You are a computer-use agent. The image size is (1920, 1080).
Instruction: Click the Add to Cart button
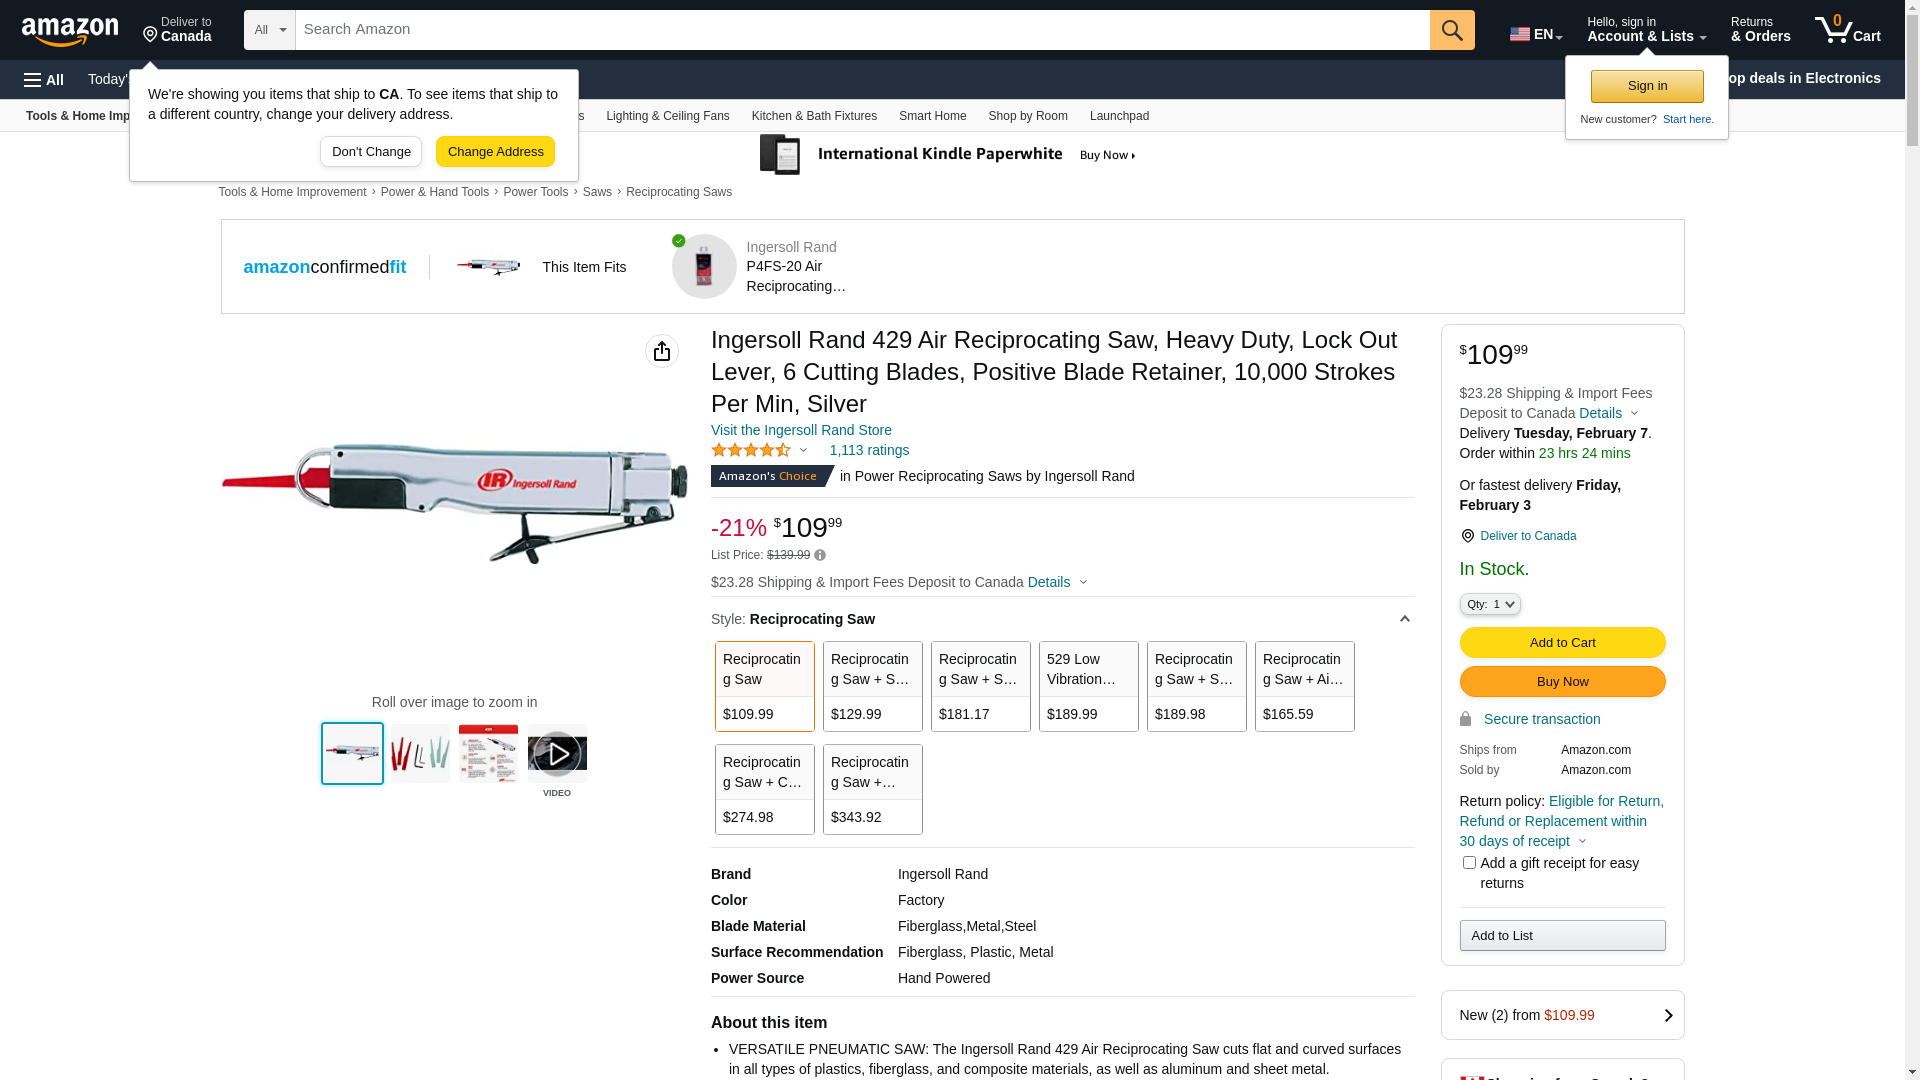point(1562,642)
